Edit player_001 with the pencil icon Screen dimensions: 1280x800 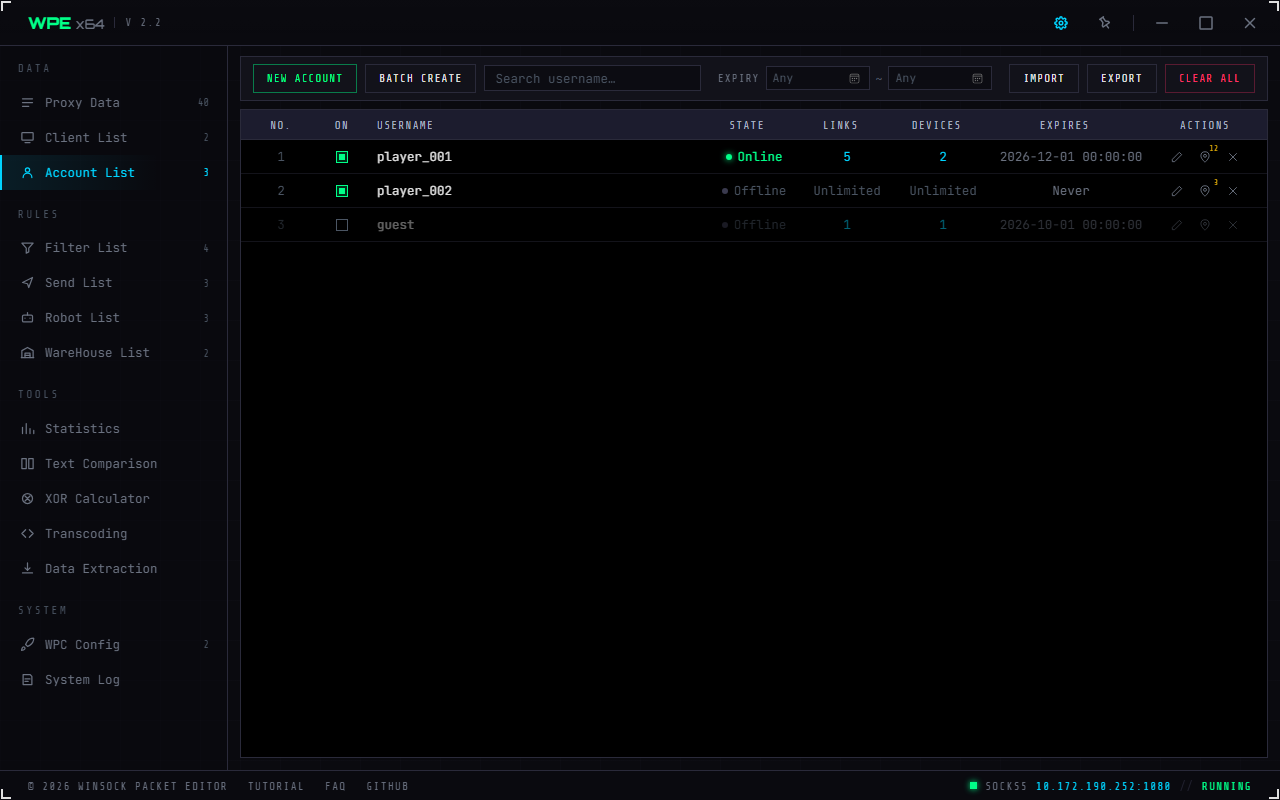pos(1177,157)
